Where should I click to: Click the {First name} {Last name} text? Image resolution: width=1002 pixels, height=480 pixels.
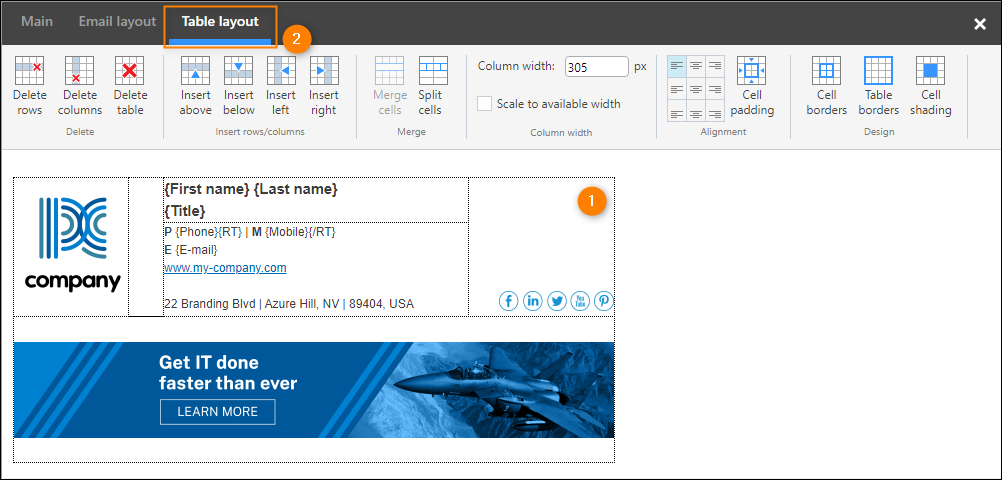pos(251,189)
